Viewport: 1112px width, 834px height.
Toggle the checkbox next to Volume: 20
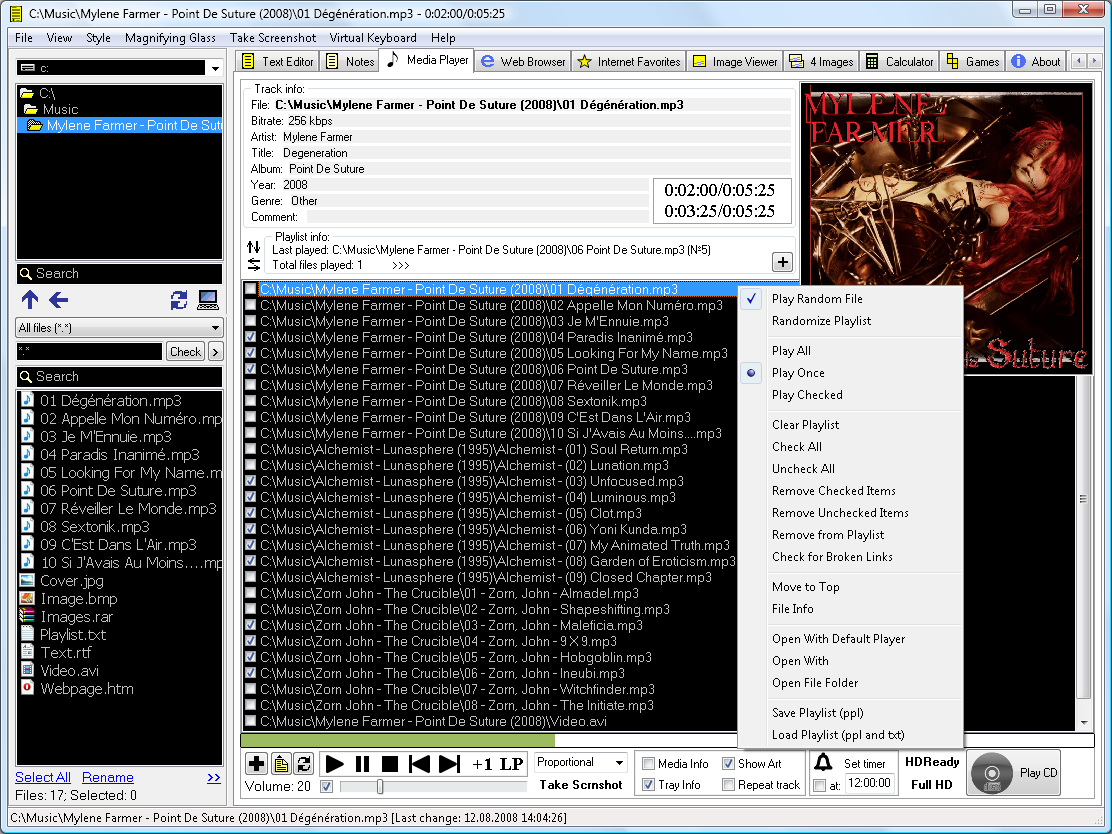(x=326, y=786)
